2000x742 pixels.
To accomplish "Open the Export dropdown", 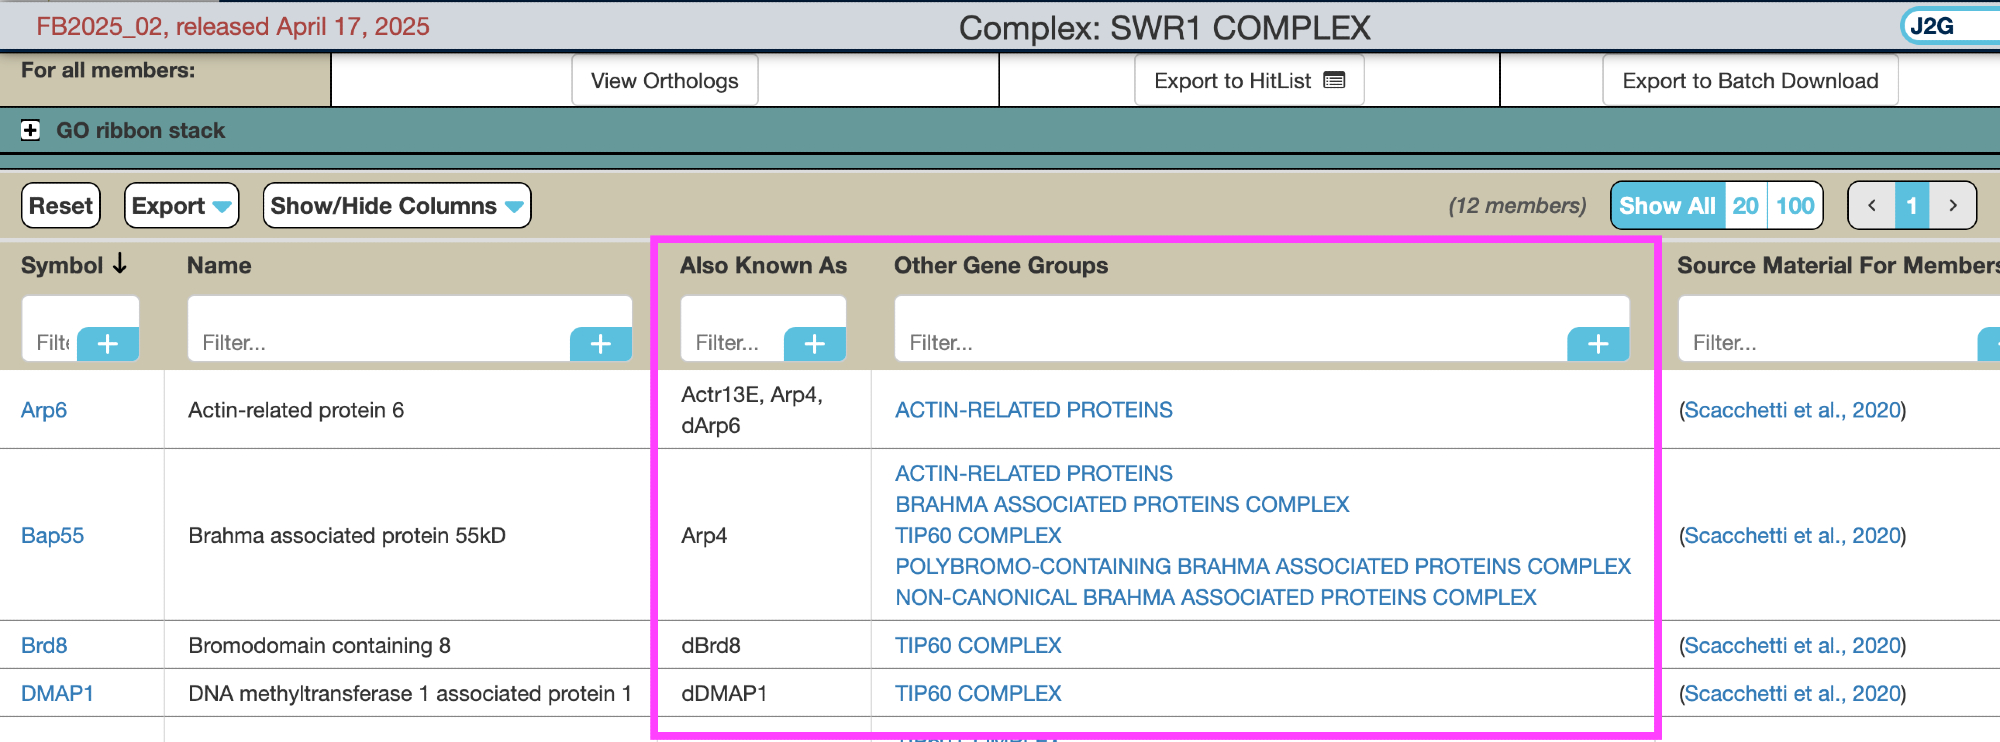I will click(181, 206).
